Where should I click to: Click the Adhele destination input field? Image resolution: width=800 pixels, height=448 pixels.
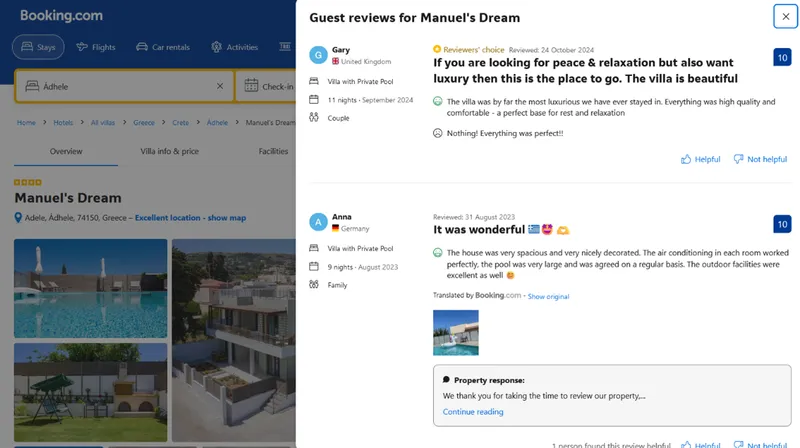pyautogui.click(x=120, y=87)
